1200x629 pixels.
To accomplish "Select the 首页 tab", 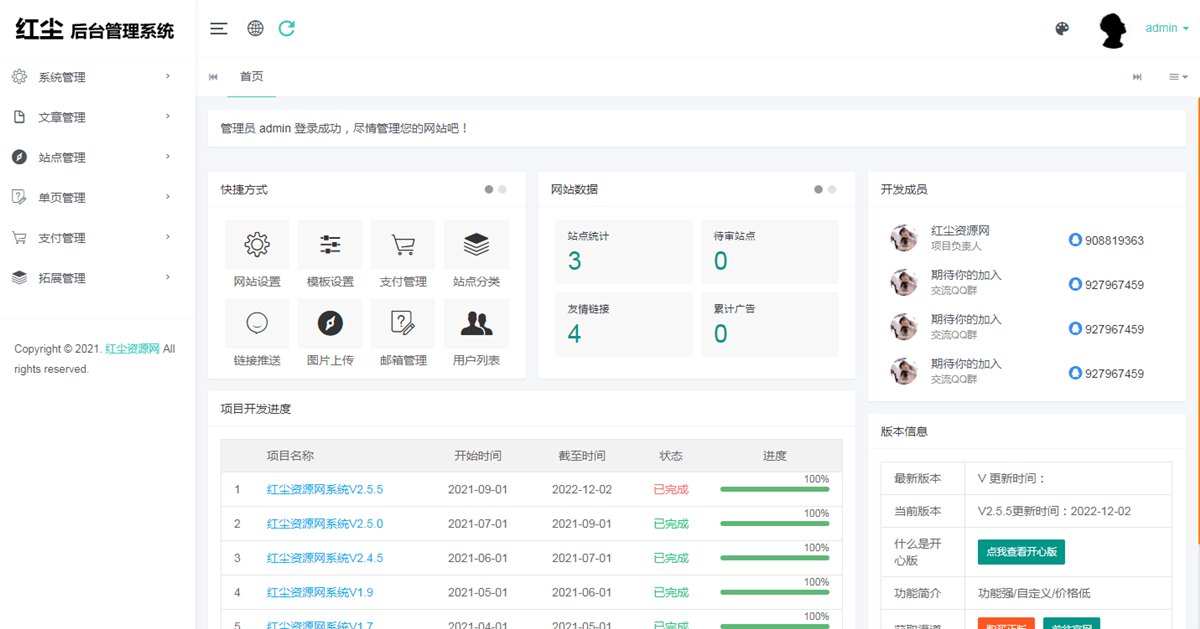I will point(252,77).
